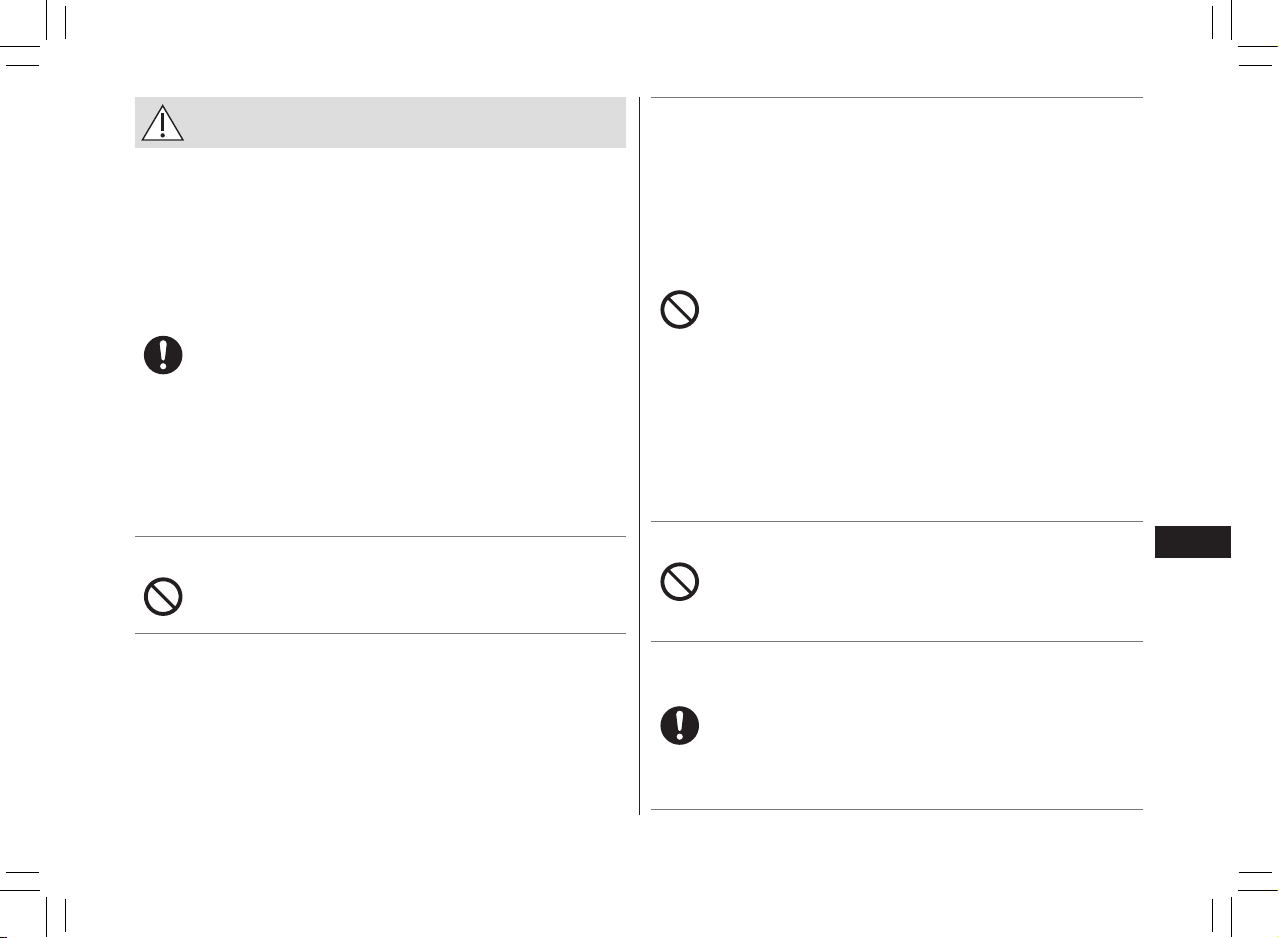Click the vertical divider between the two columns

coord(639,456)
